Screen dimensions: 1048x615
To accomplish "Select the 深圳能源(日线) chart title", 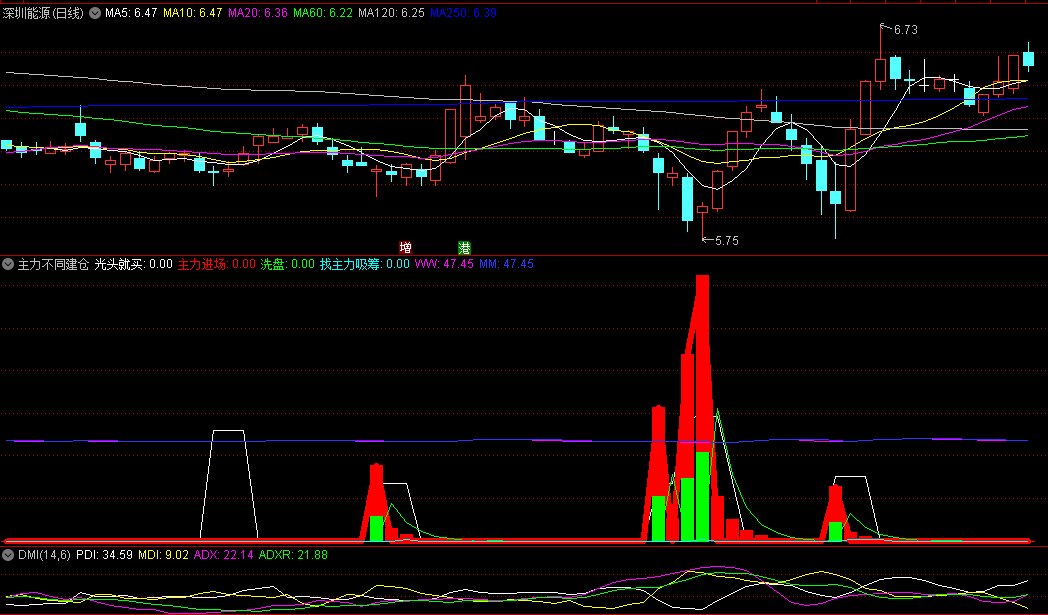I will tap(43, 13).
